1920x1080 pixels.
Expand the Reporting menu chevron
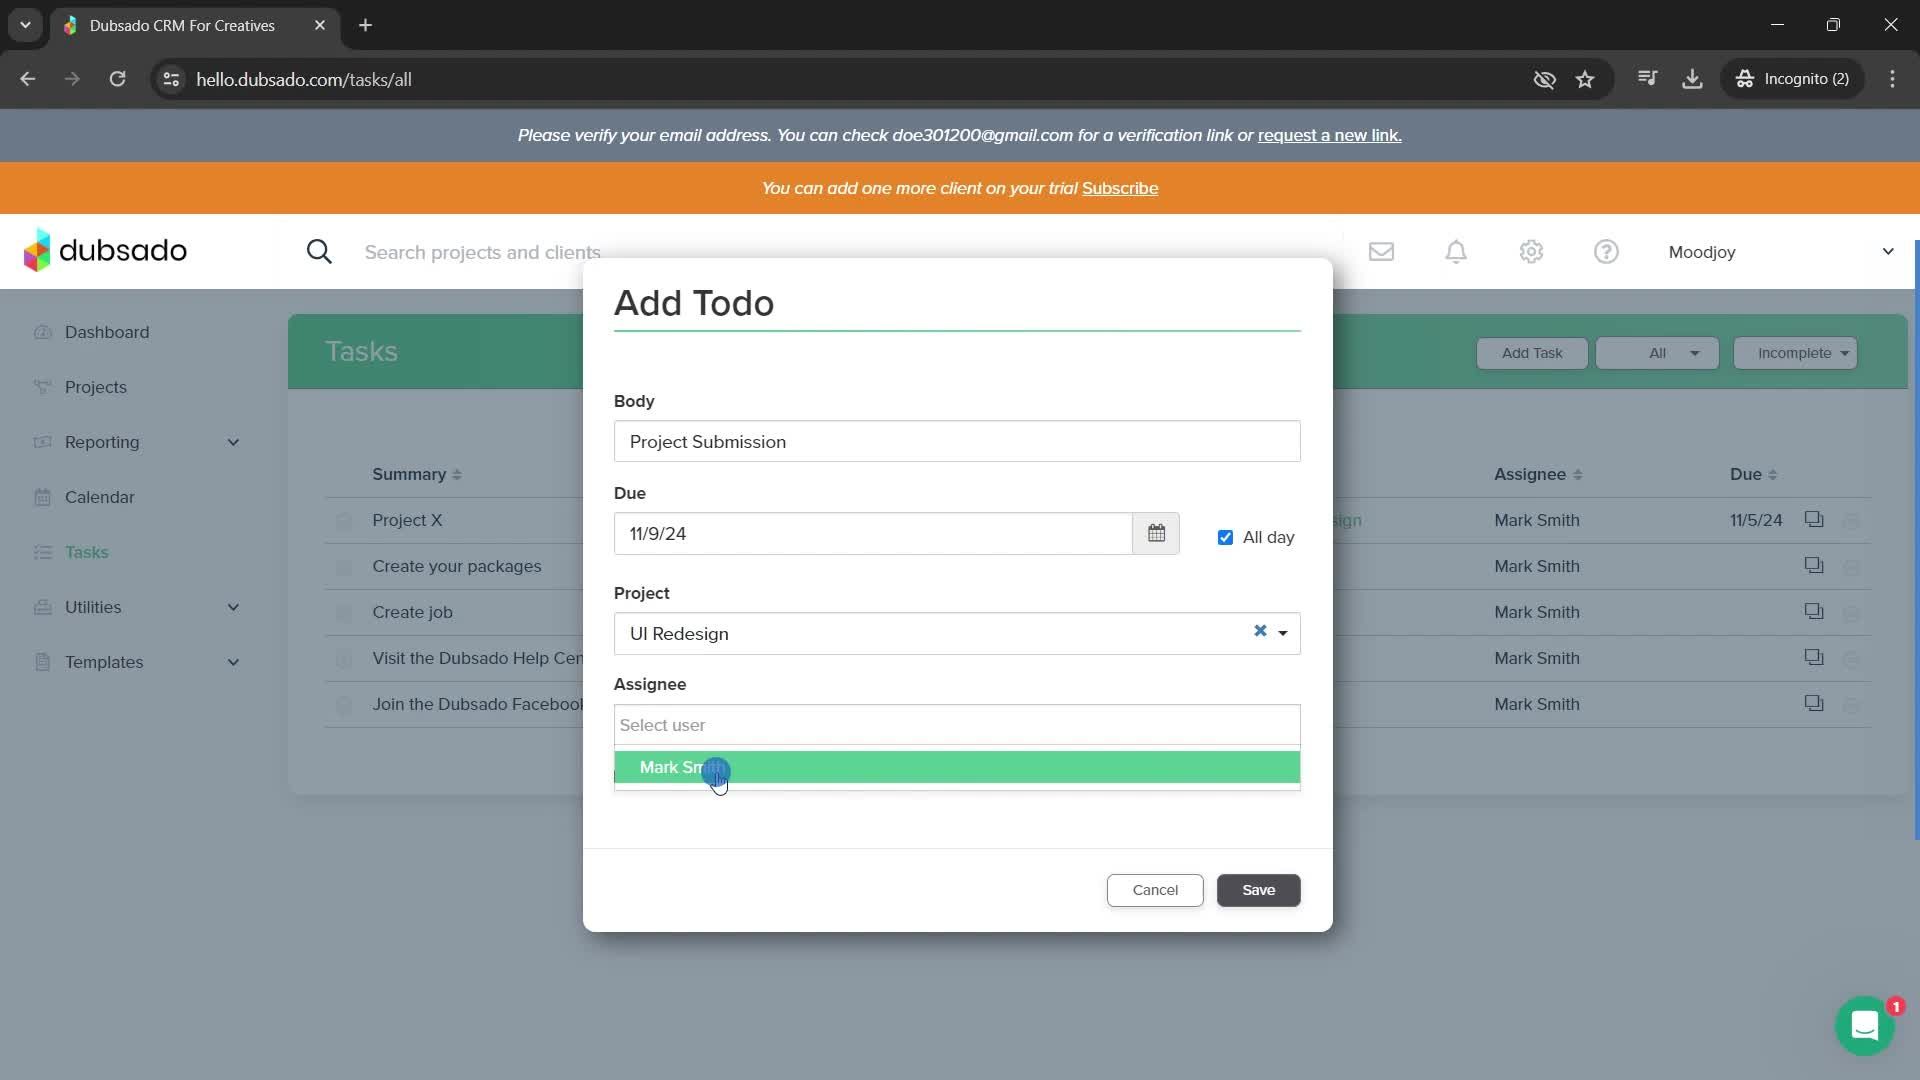click(x=233, y=442)
